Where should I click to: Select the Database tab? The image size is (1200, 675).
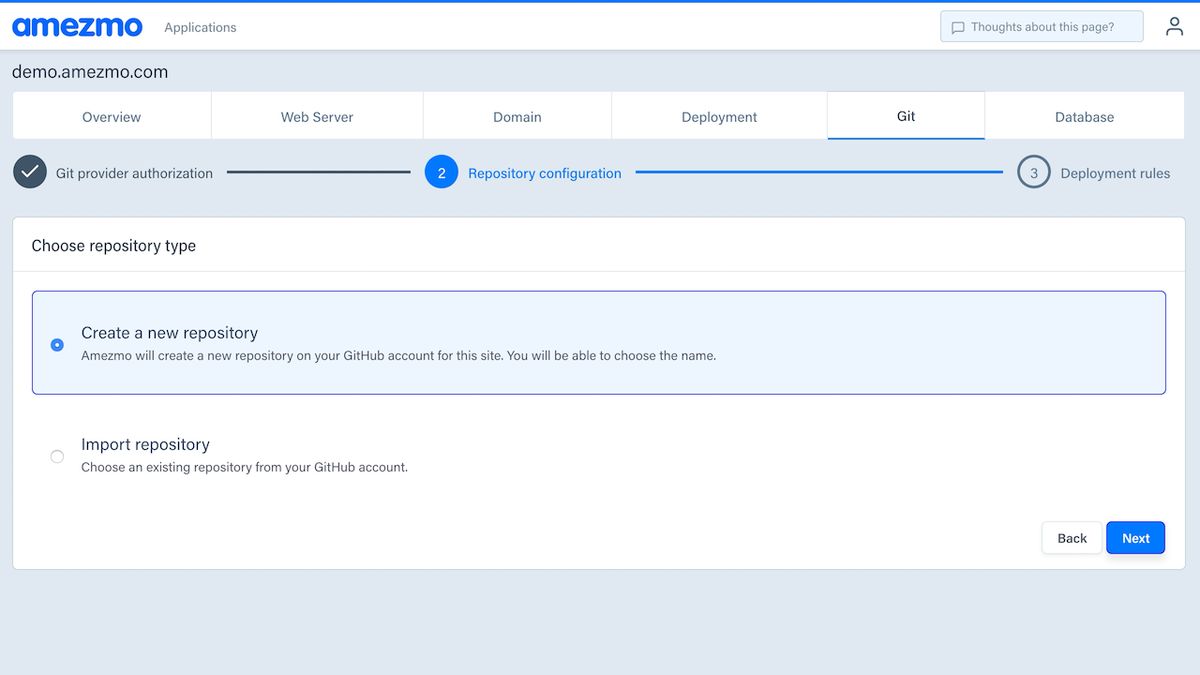point(1084,116)
